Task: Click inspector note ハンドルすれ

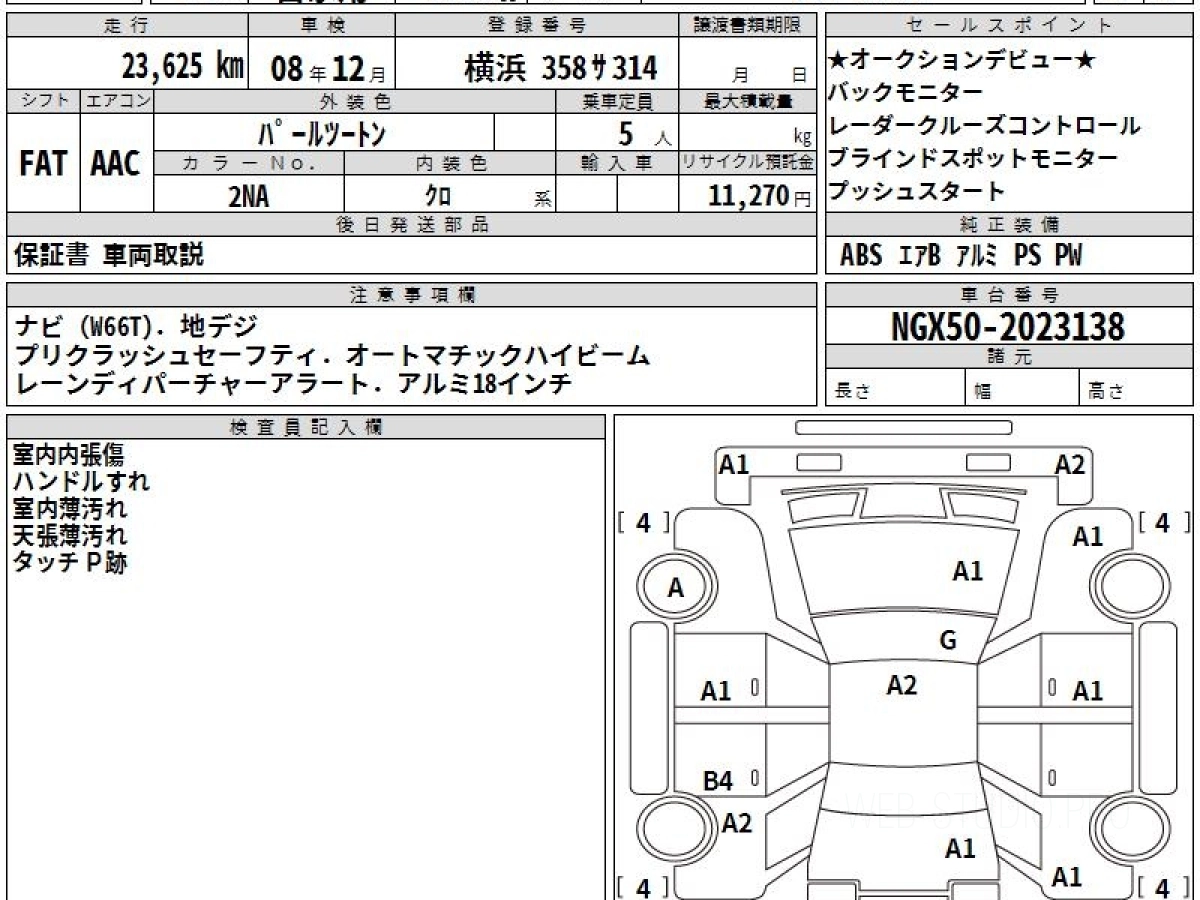Action: coord(81,482)
